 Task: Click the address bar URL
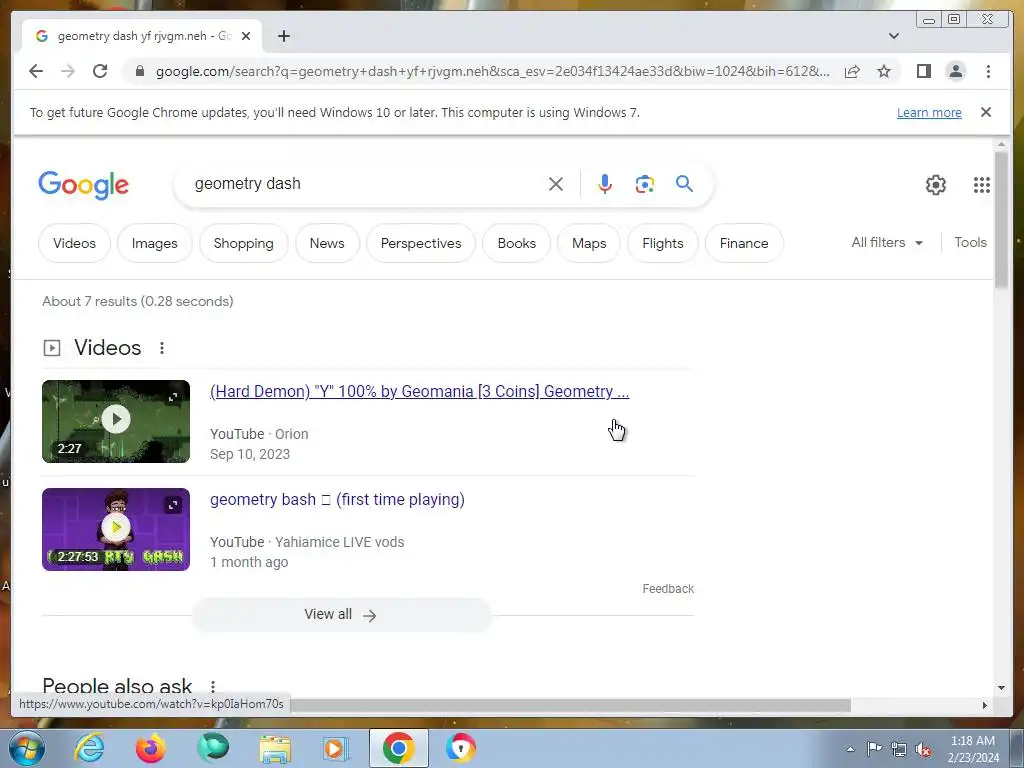click(492, 71)
